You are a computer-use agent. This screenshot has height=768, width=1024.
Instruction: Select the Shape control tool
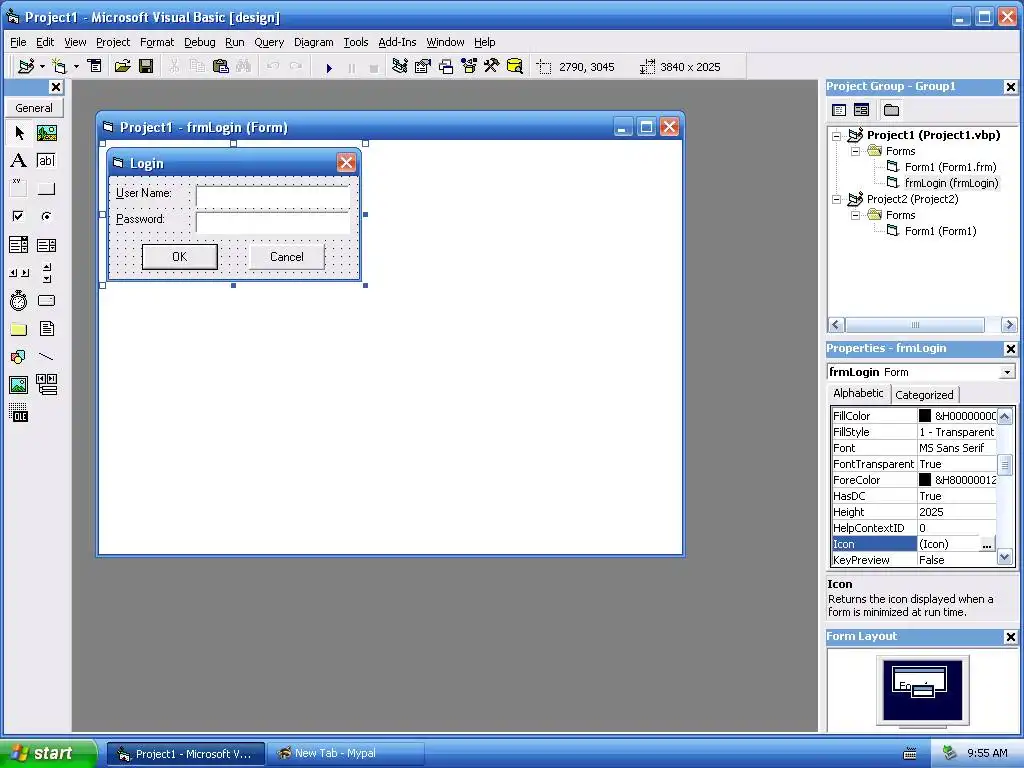[19, 357]
